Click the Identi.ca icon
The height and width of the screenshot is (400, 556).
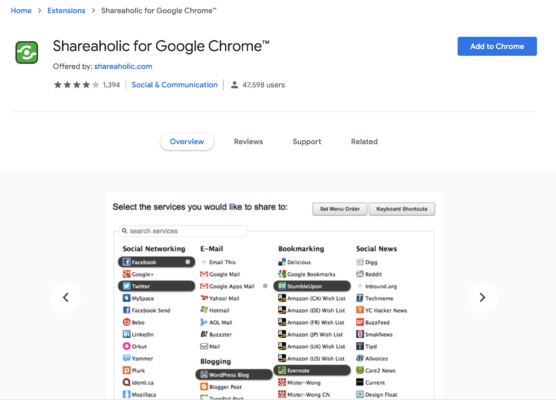pos(126,383)
